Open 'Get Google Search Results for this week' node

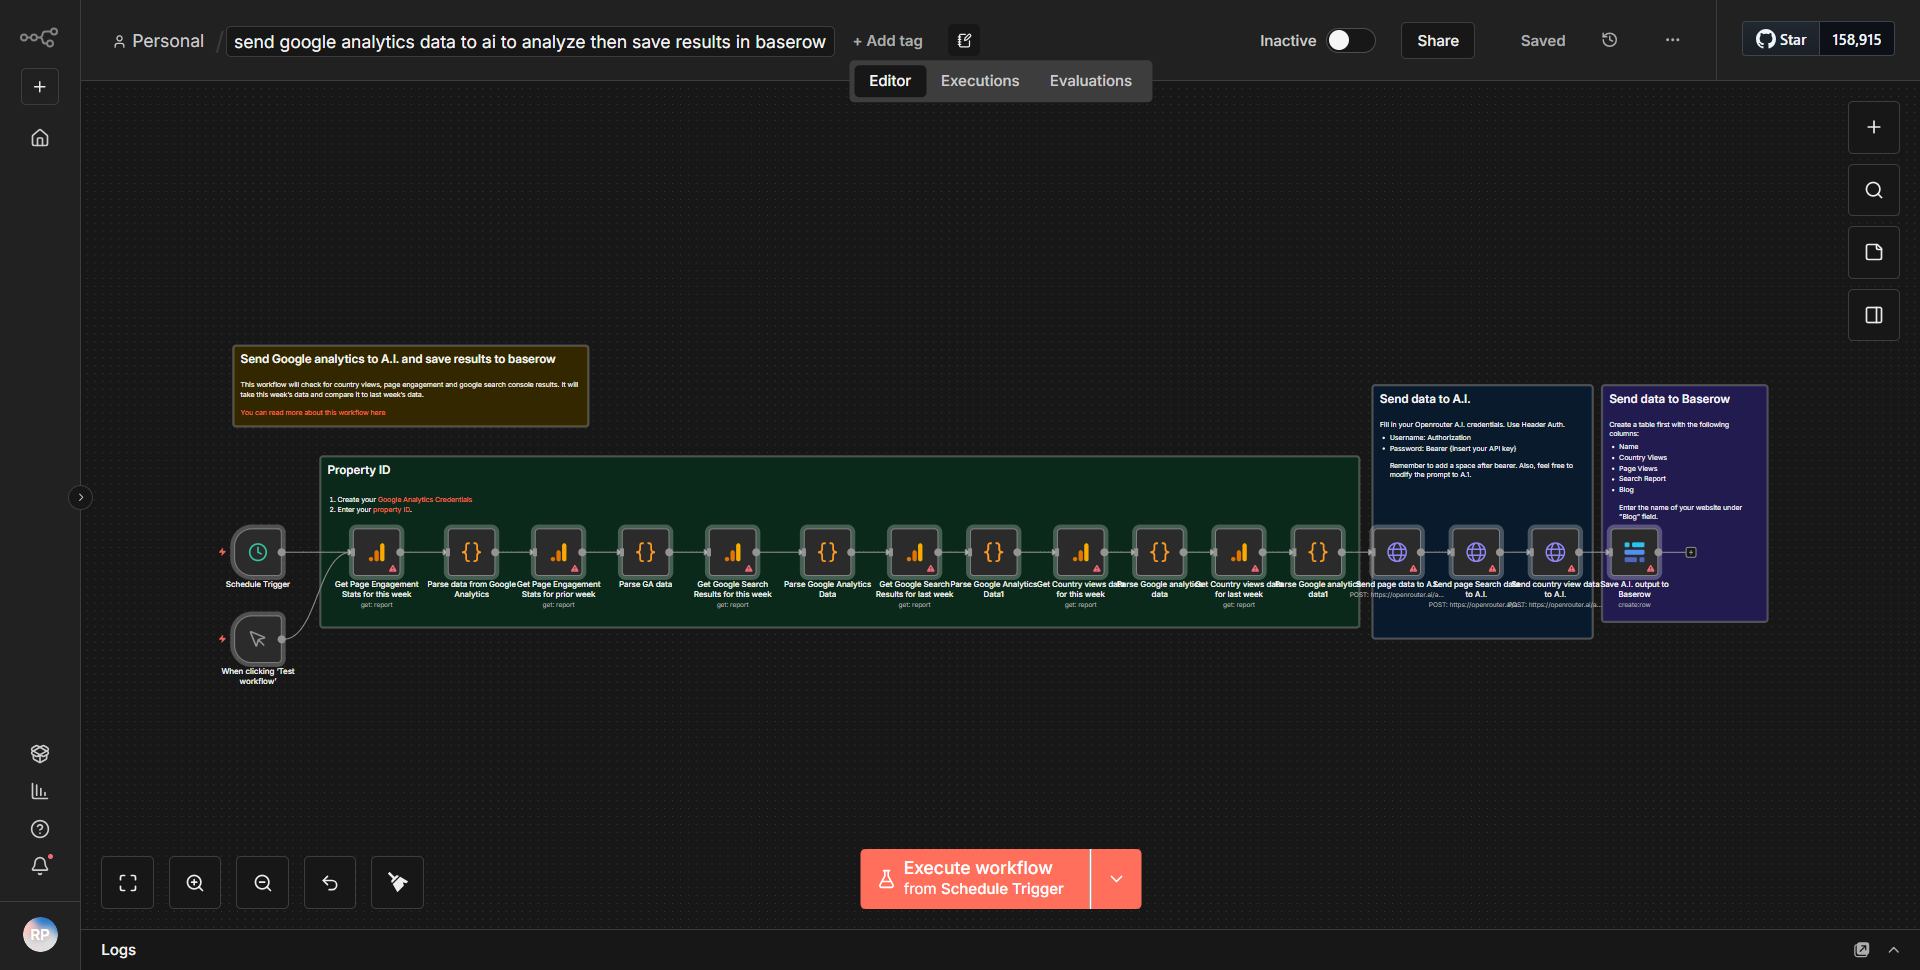coord(733,552)
